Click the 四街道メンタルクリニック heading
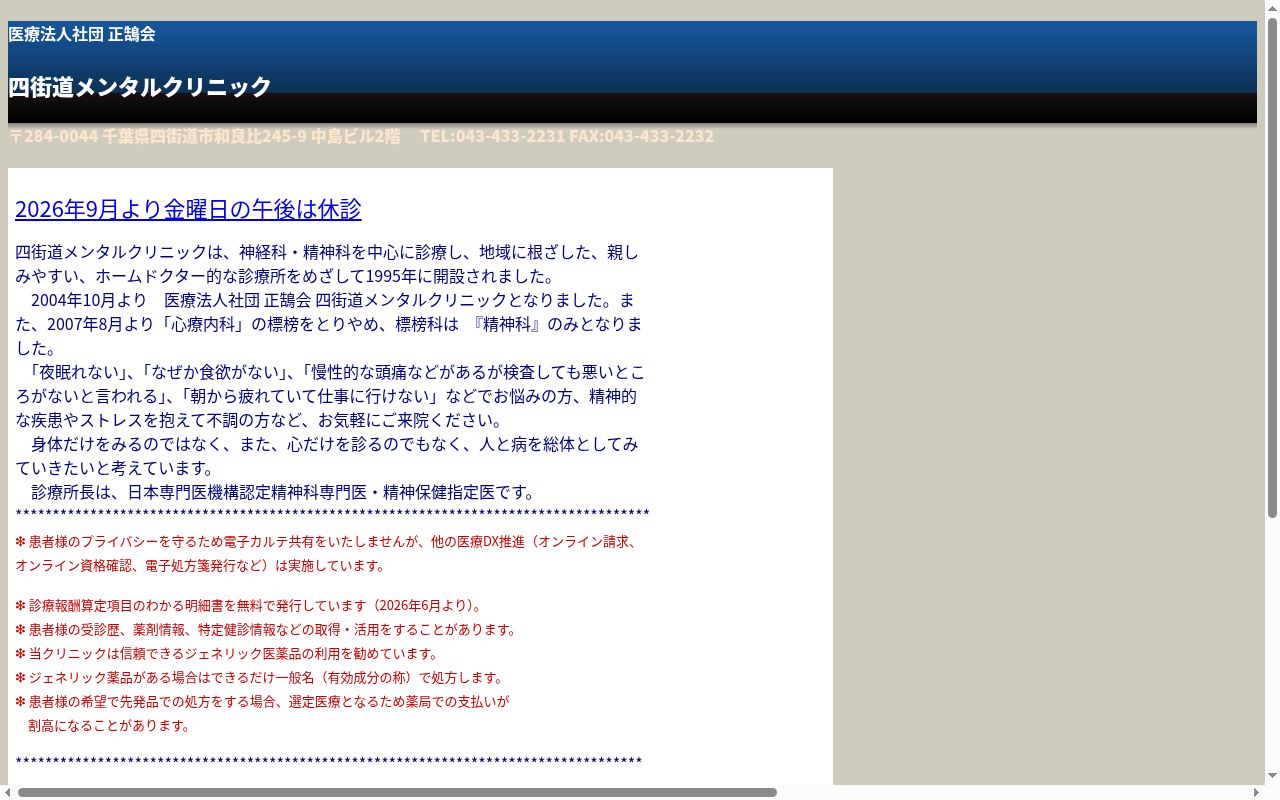Screen dimensions: 1280x800 coord(140,87)
